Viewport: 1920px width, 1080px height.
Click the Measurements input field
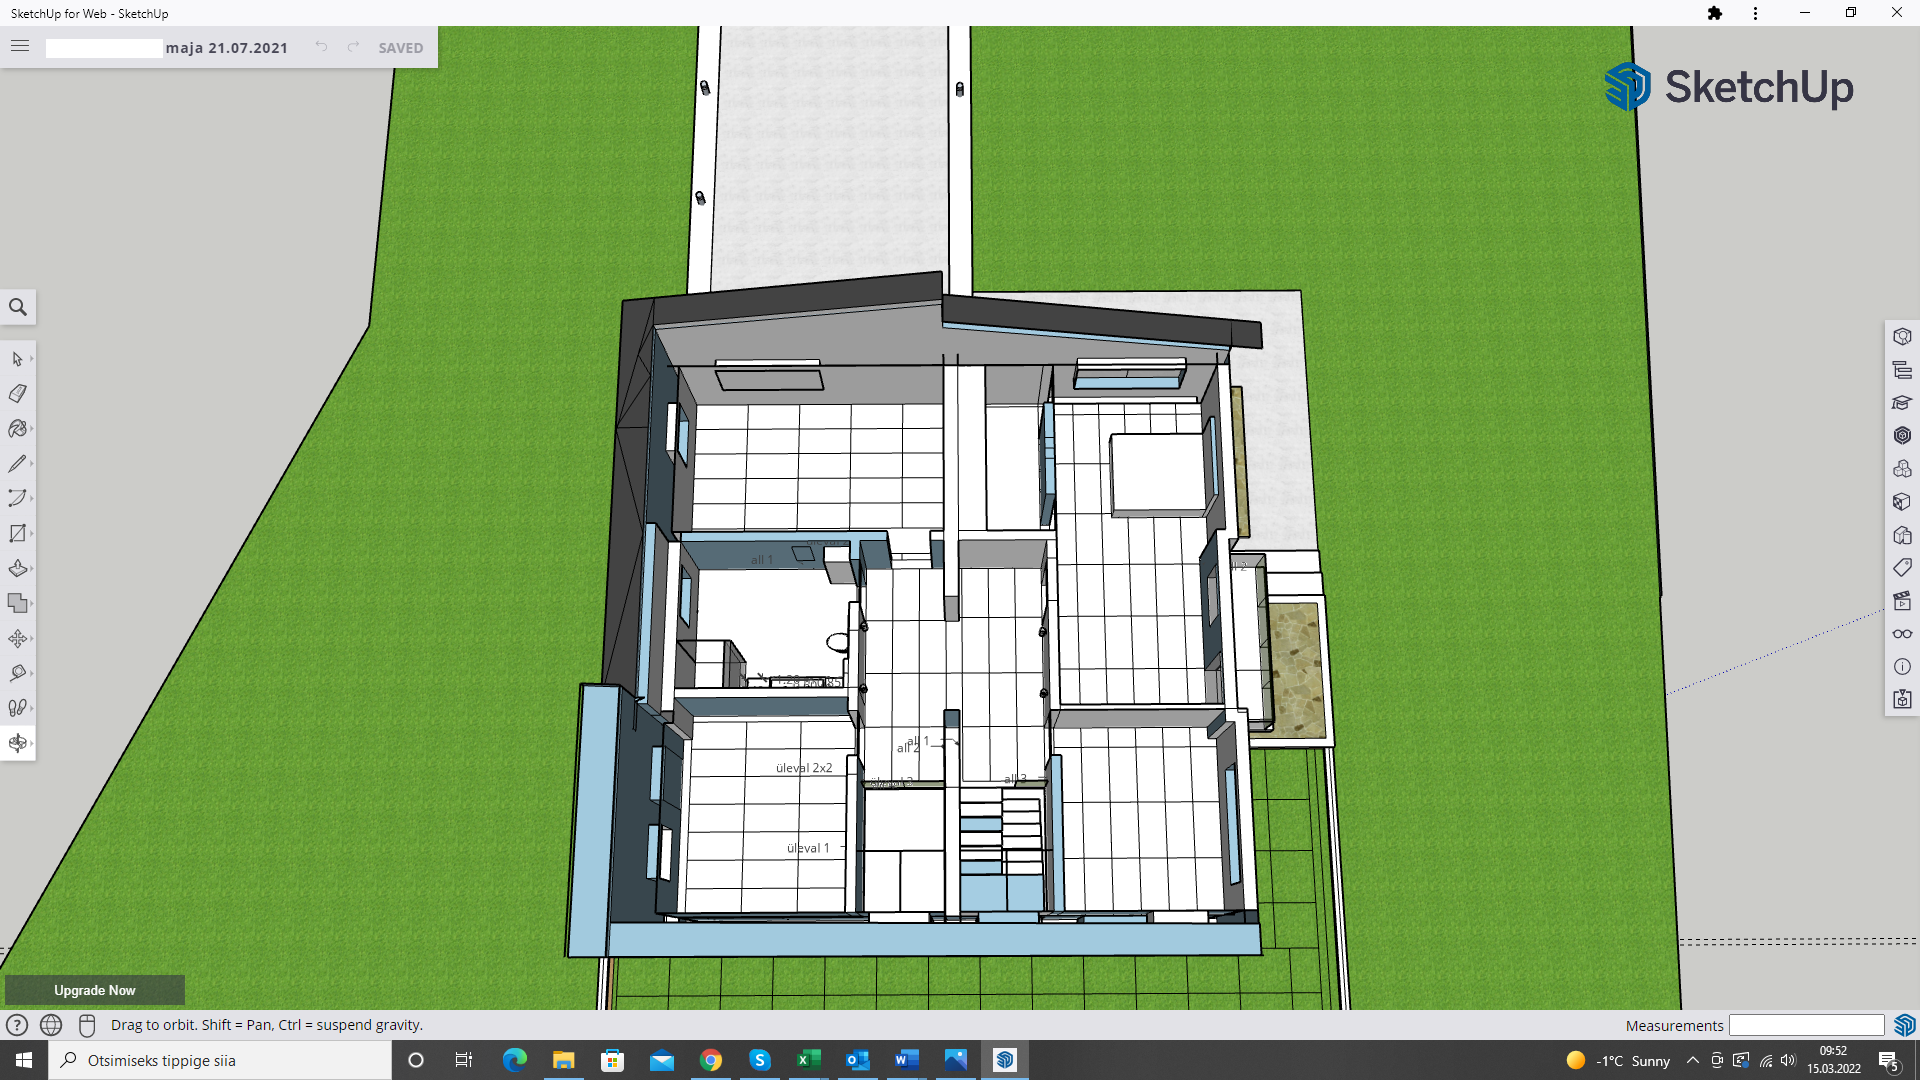[1806, 1025]
